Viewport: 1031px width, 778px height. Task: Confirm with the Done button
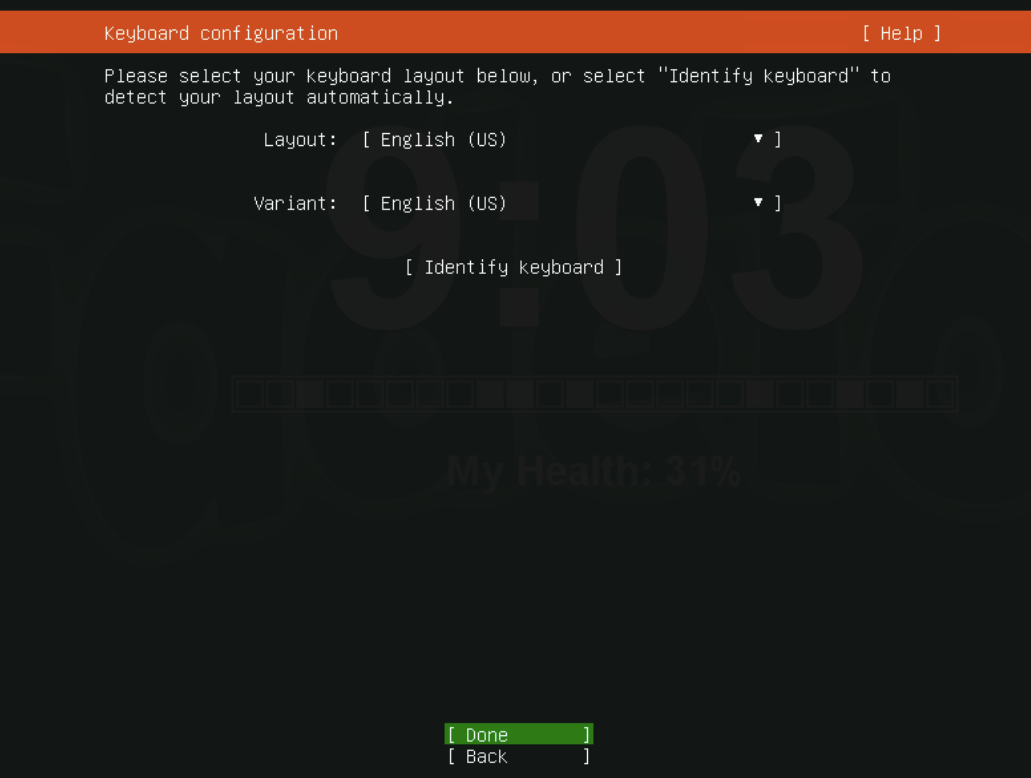(x=519, y=734)
